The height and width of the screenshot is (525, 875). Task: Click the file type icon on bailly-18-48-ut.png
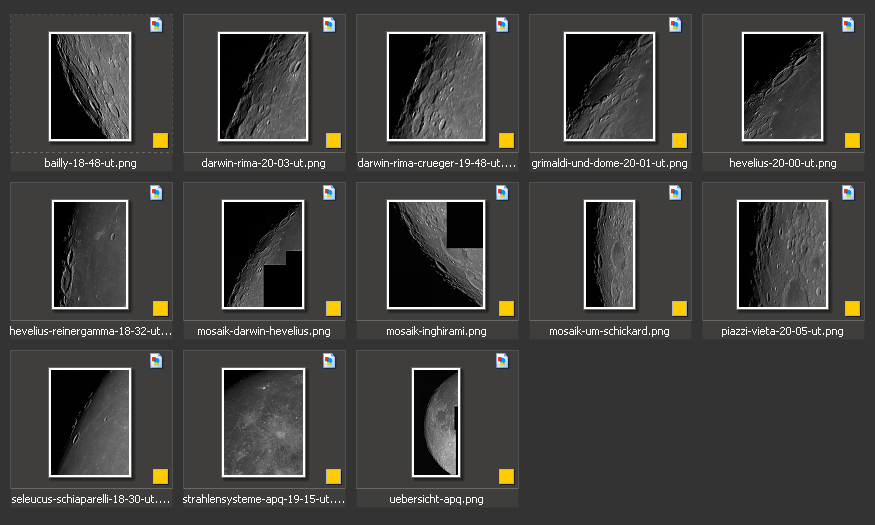(x=157, y=25)
